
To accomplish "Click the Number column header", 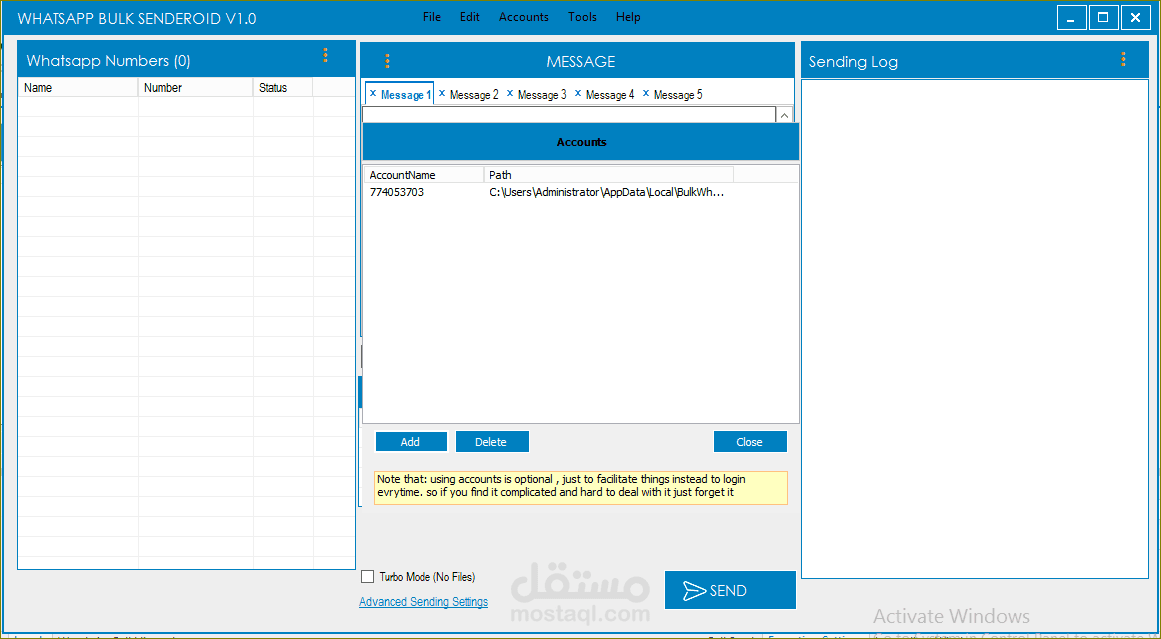I will point(195,87).
